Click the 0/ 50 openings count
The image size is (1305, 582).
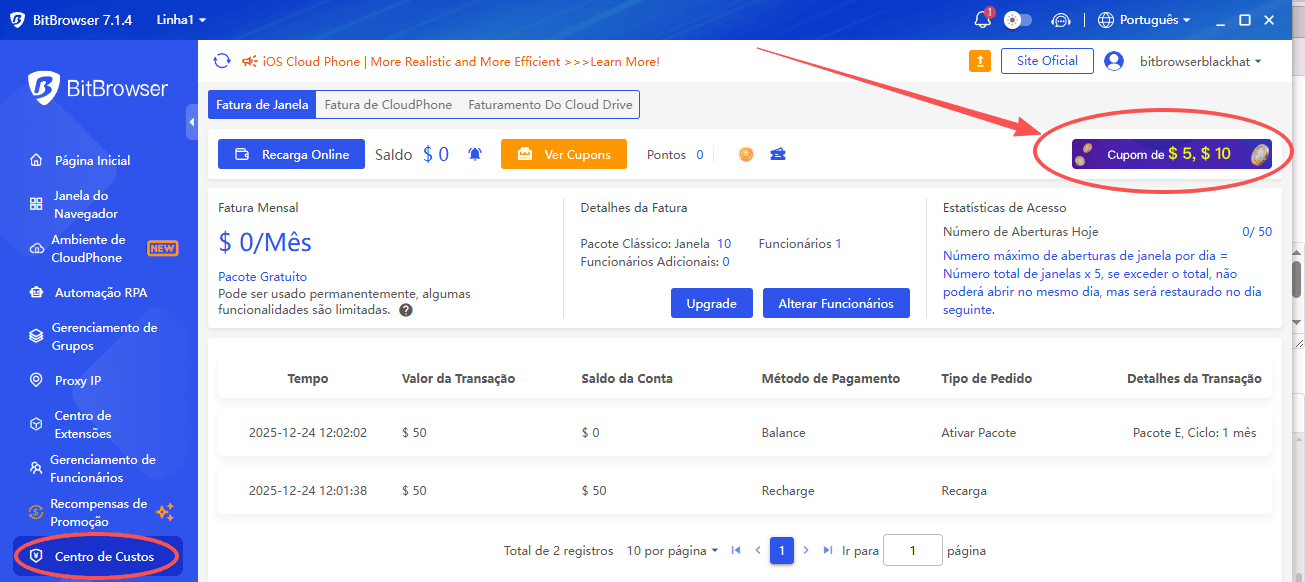click(1257, 231)
